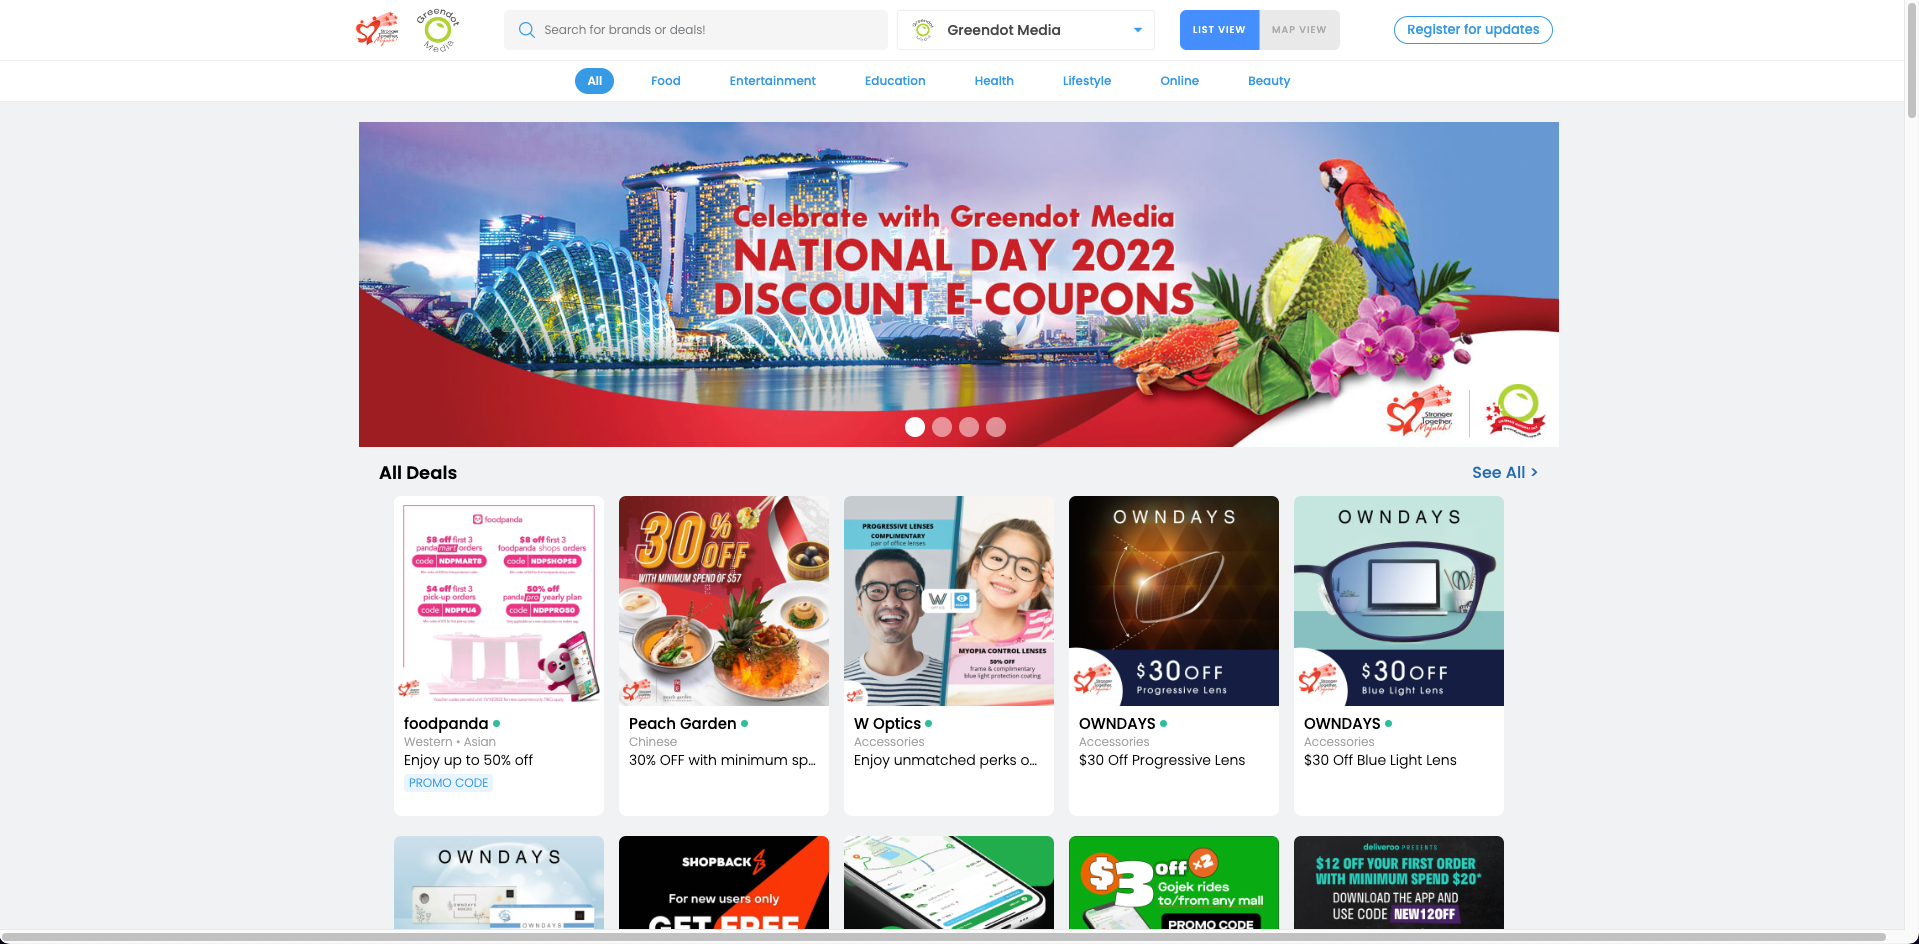
Task: Click the horizontal scrollbar at page bottom
Action: [943, 937]
